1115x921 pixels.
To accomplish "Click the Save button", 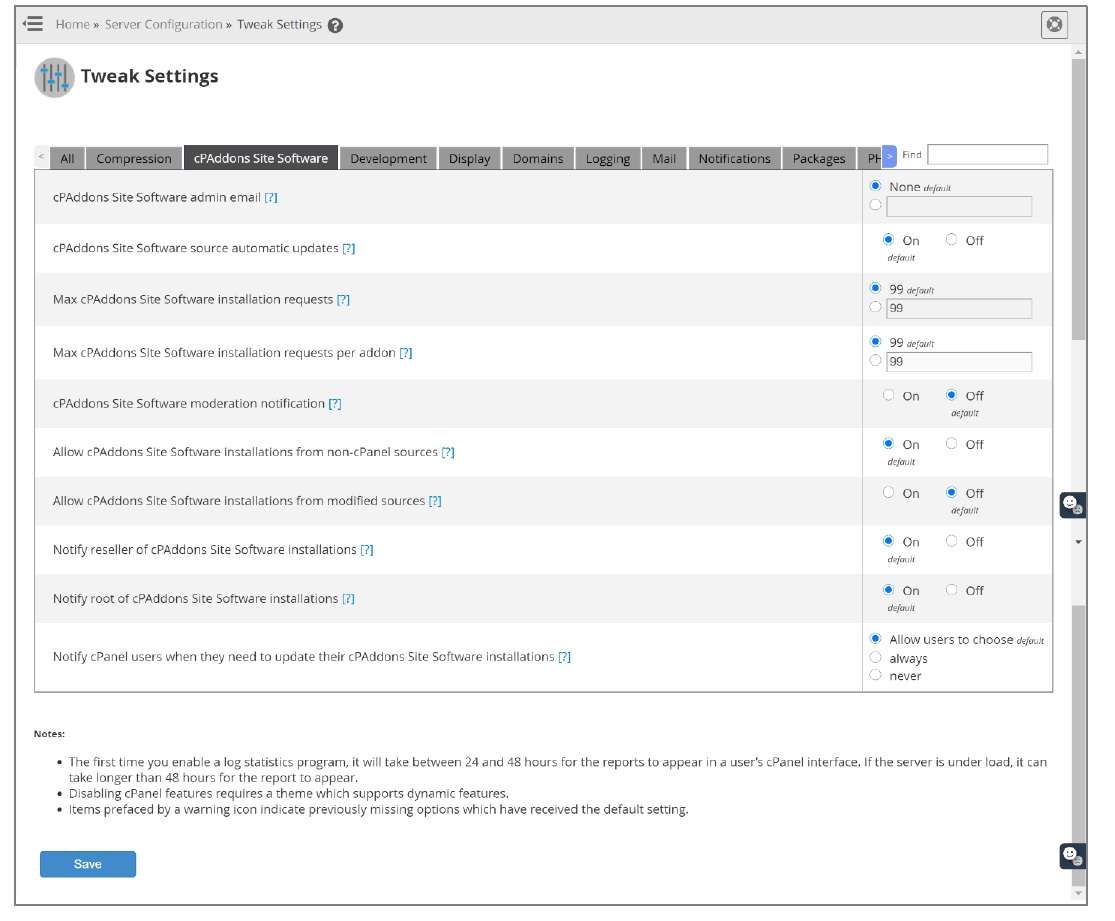I will (87, 865).
